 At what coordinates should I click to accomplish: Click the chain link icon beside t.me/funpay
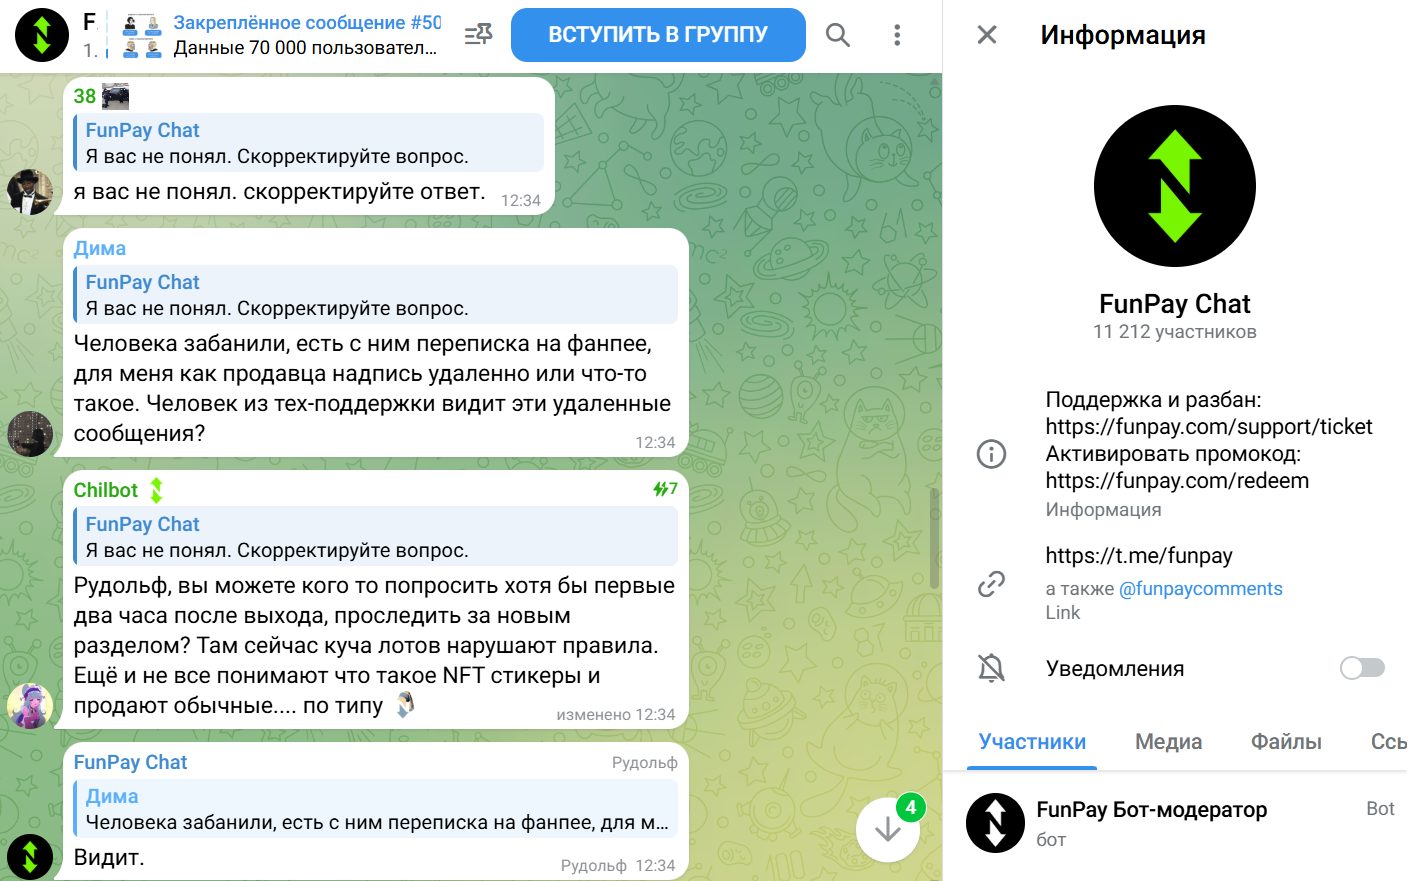click(x=991, y=583)
